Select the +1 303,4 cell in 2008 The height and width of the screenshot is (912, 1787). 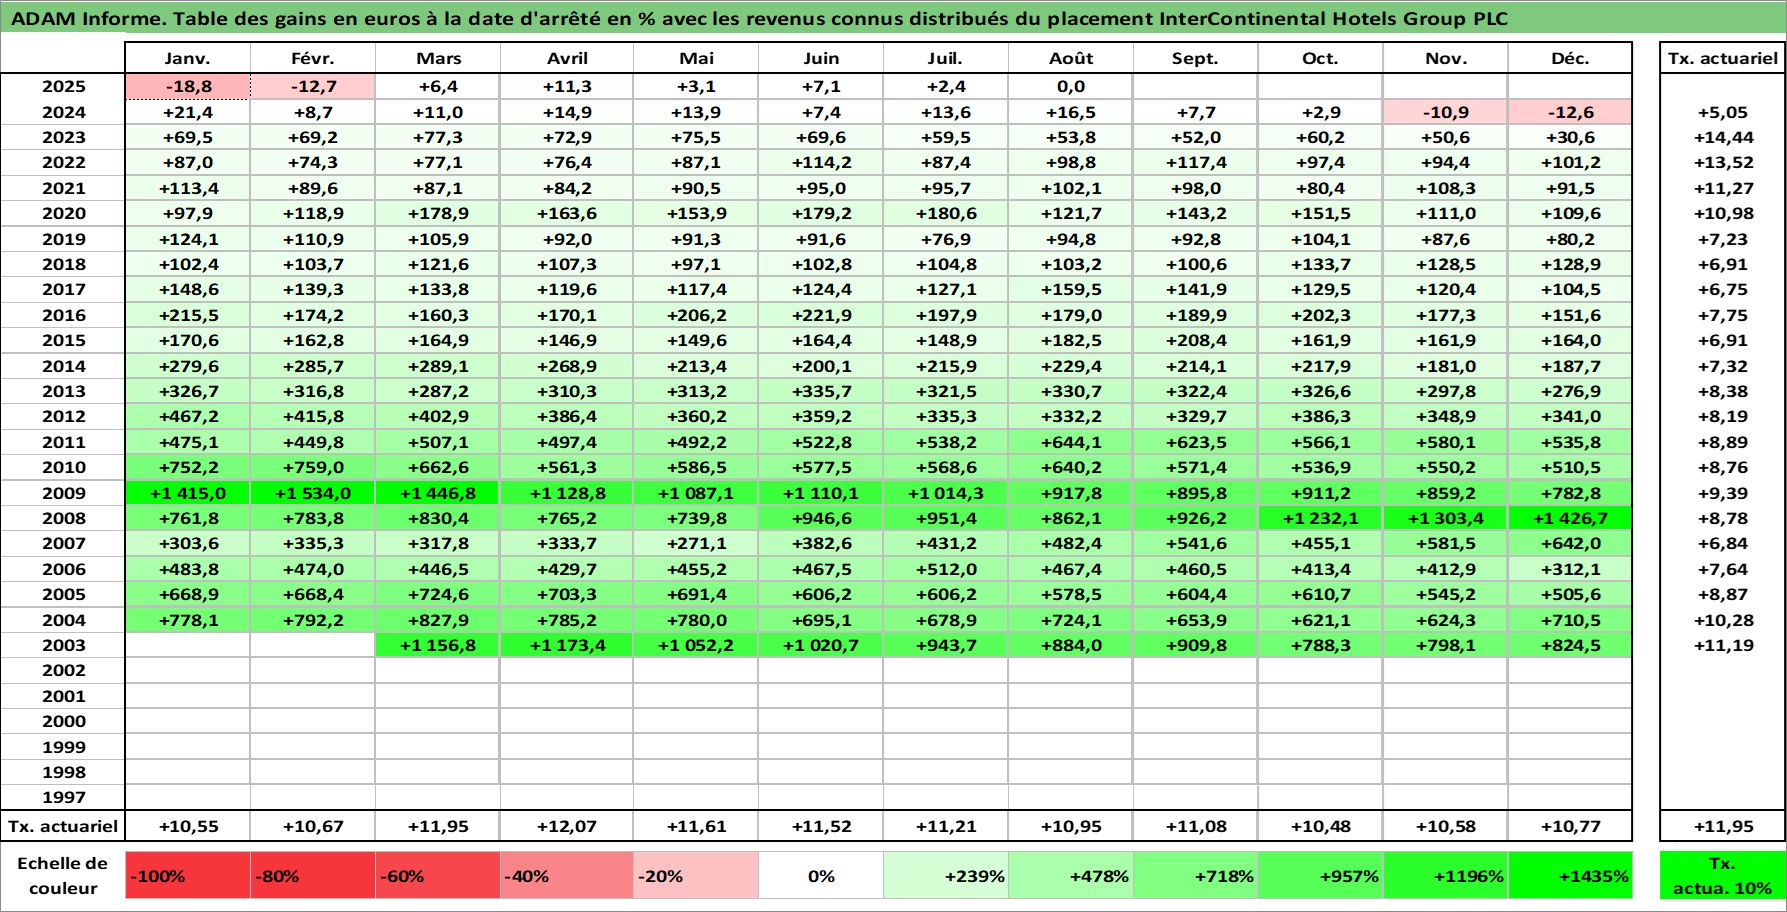[1445, 518]
